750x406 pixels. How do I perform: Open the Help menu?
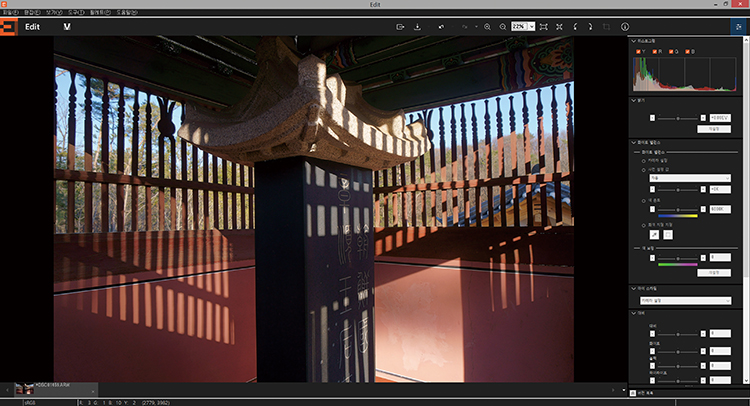[127, 12]
